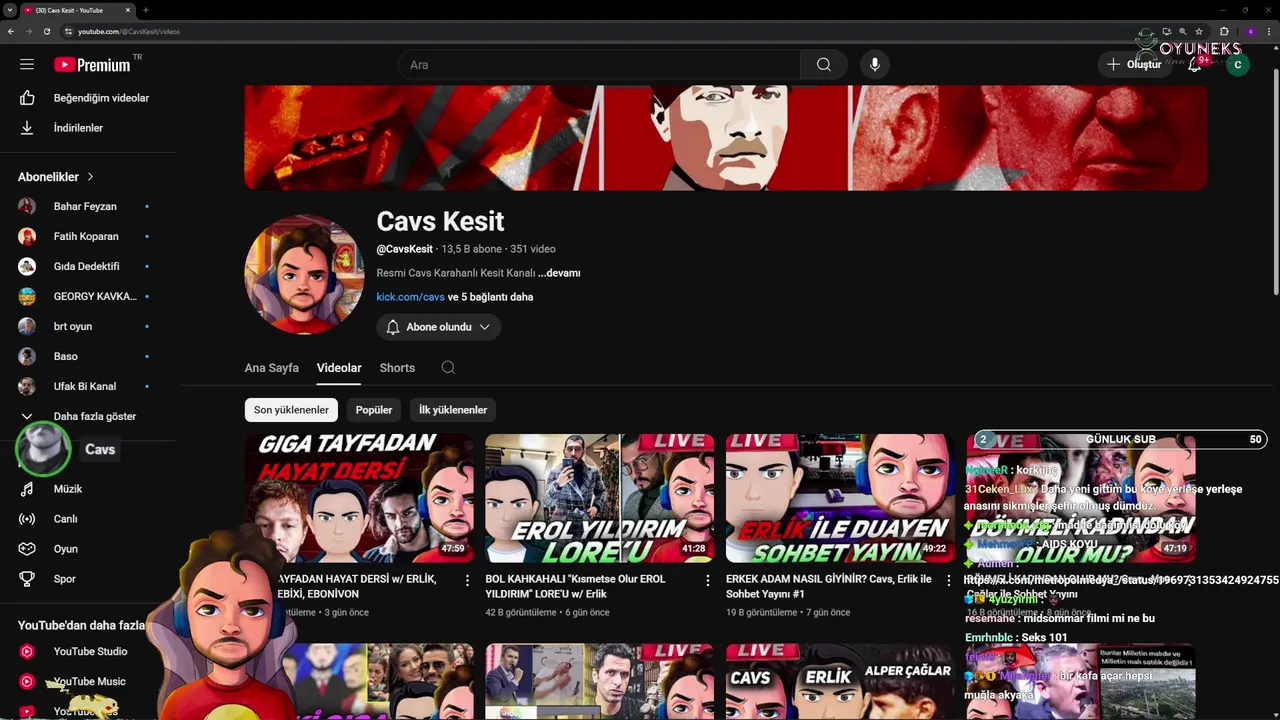Viewport: 1280px width, 720px height.
Task: Open browser profile purple avatar
Action: pyautogui.click(x=1250, y=31)
